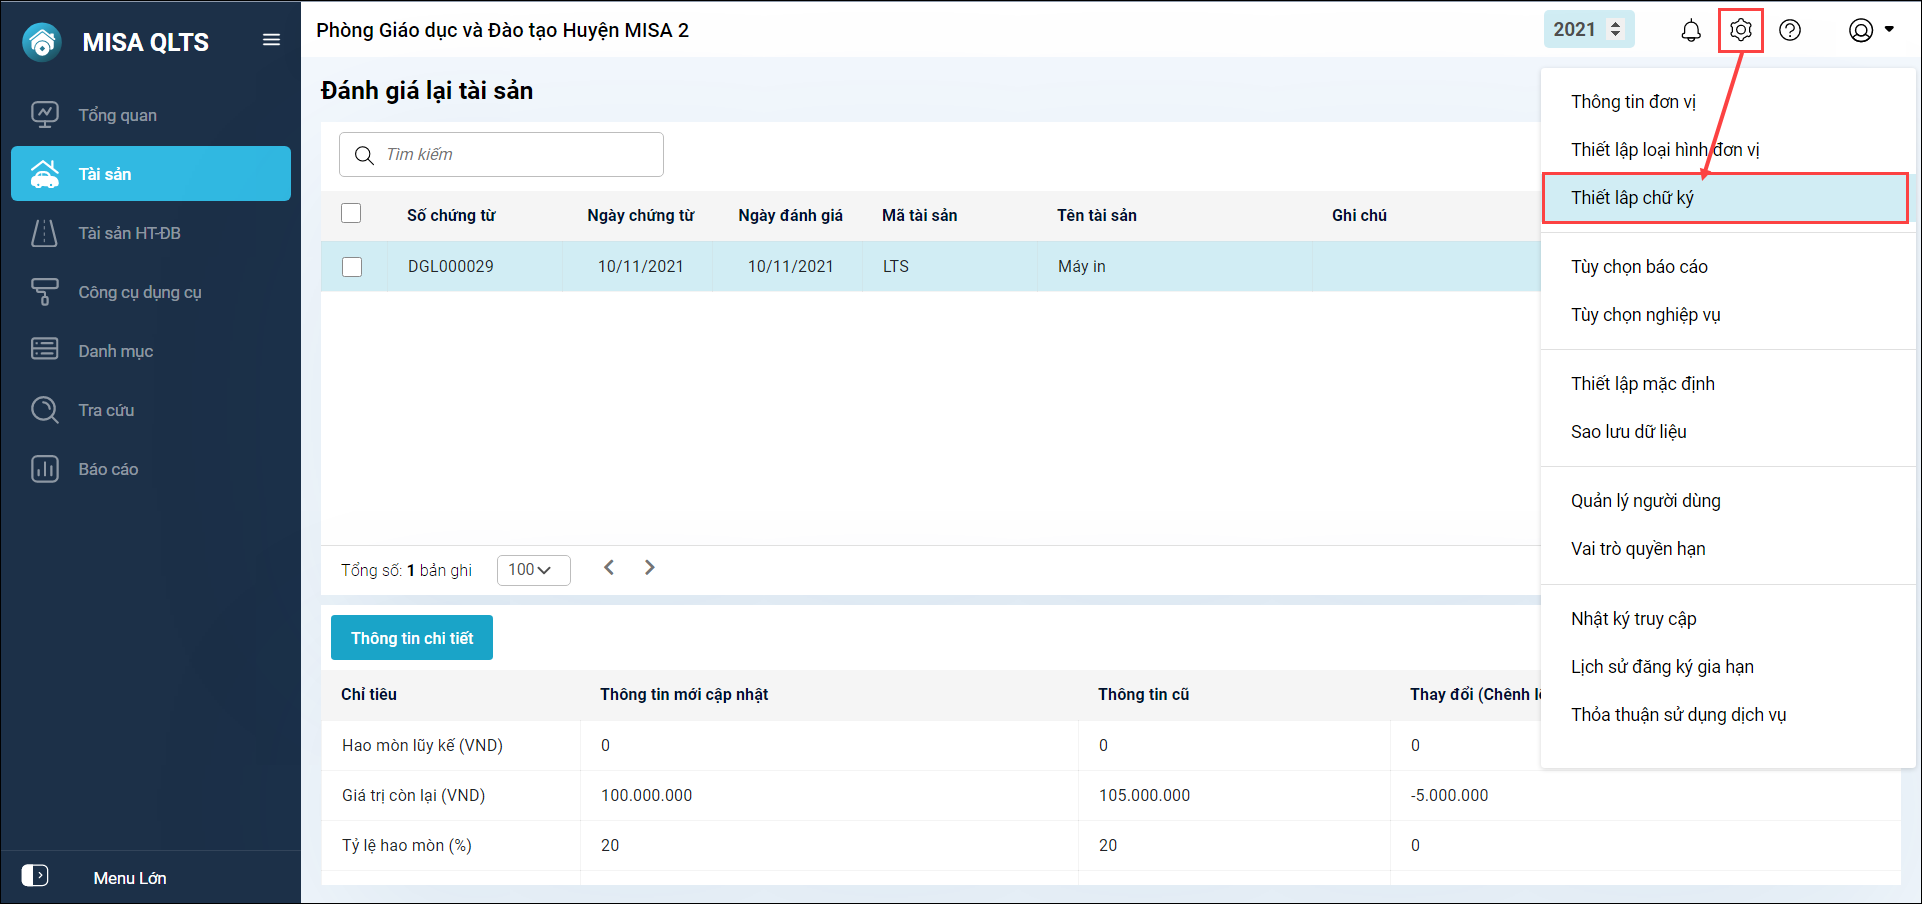The width and height of the screenshot is (1922, 904).
Task: Toggle the Menu Lớn switch icon
Action: tap(35, 876)
